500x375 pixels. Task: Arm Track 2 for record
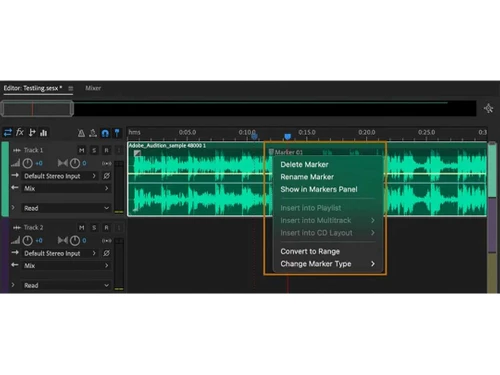[106, 228]
